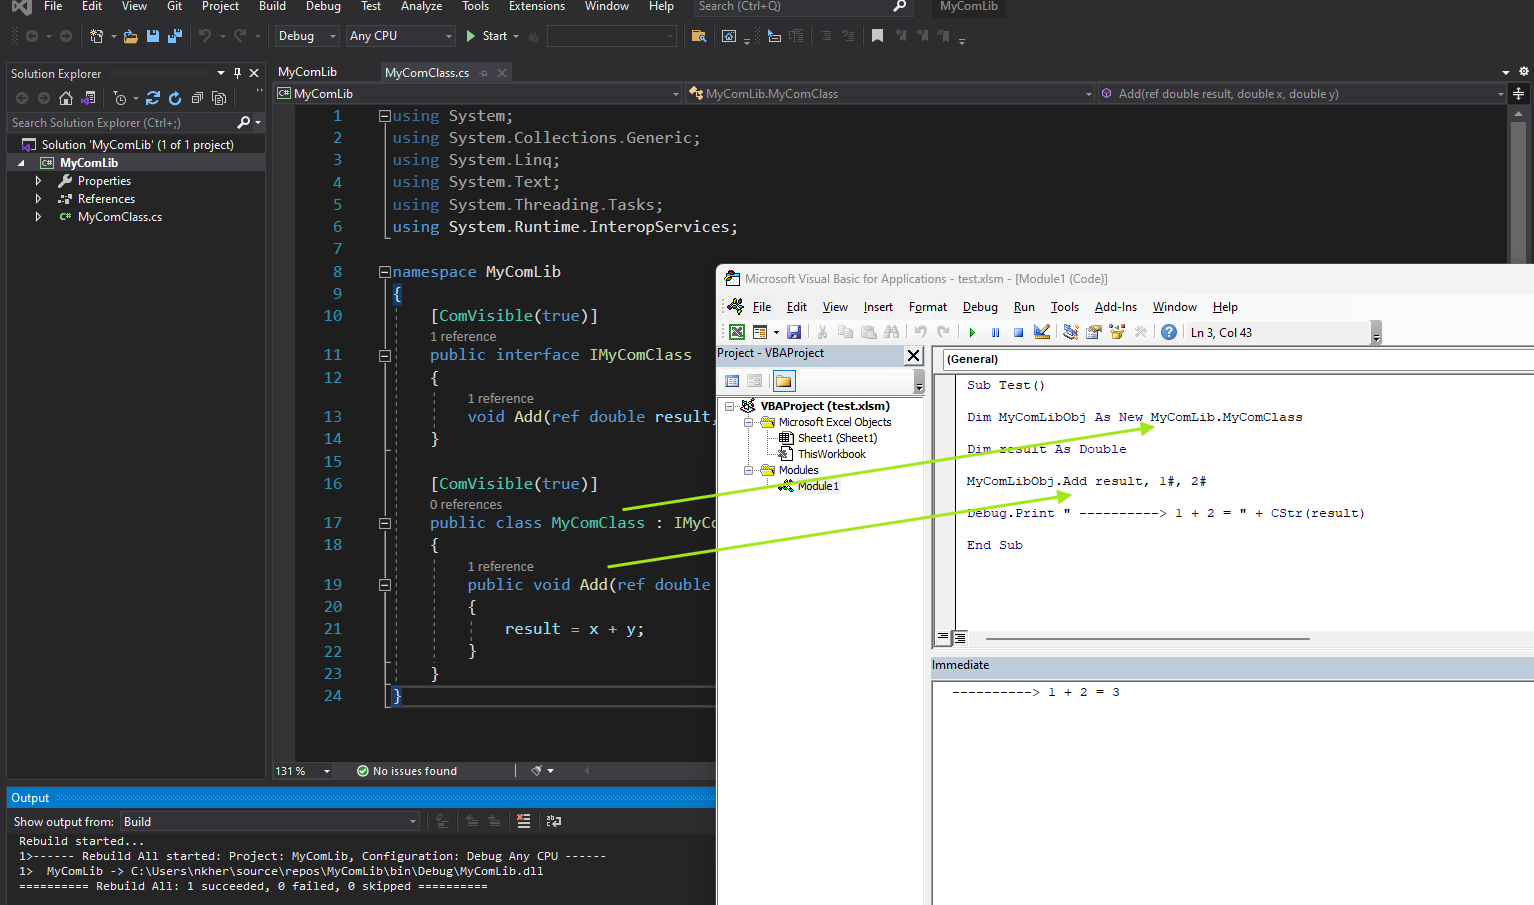Viewport: 1534px width, 905px height.
Task: Select ThisWorkbook in VBA project tree
Action: [832, 454]
